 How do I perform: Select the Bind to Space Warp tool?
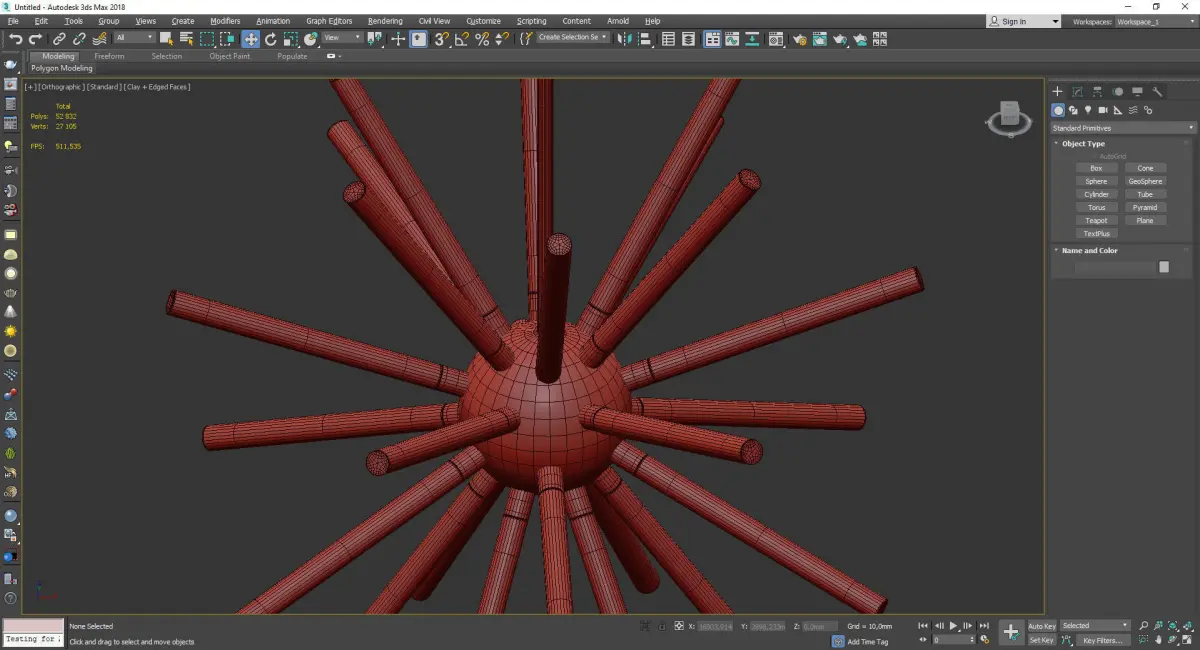coord(100,39)
